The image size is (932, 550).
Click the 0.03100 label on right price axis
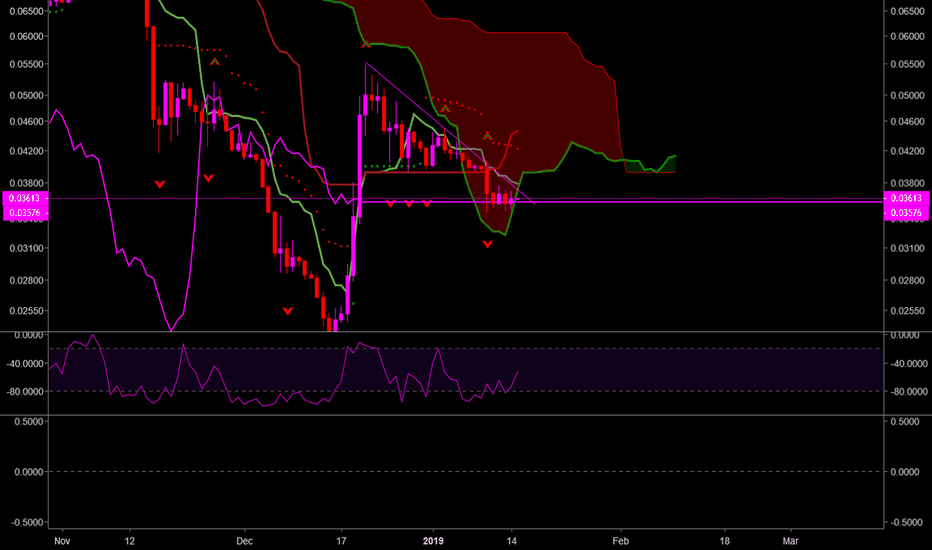pyautogui.click(x=907, y=248)
